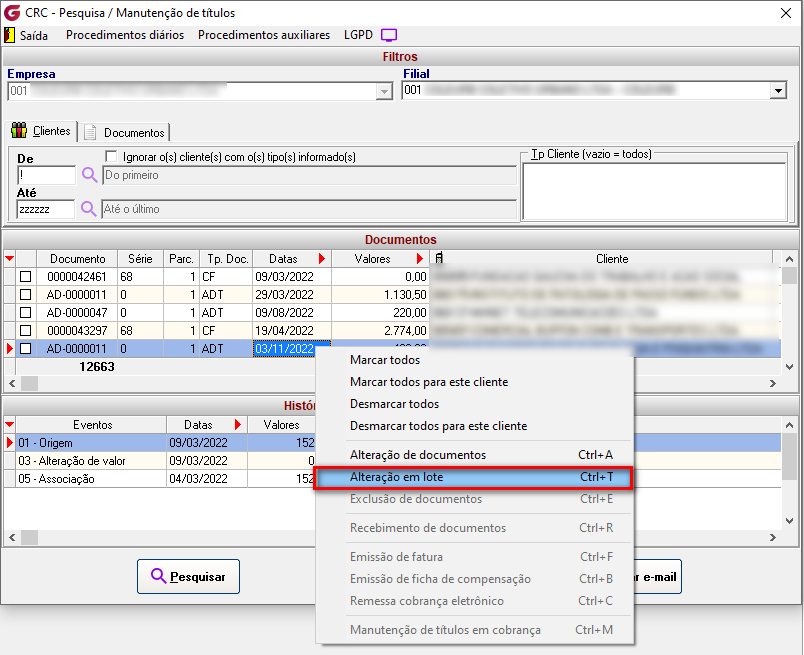This screenshot has height=655, width=804.
Task: Select Alteração de documentos menu entry
Action: (474, 455)
